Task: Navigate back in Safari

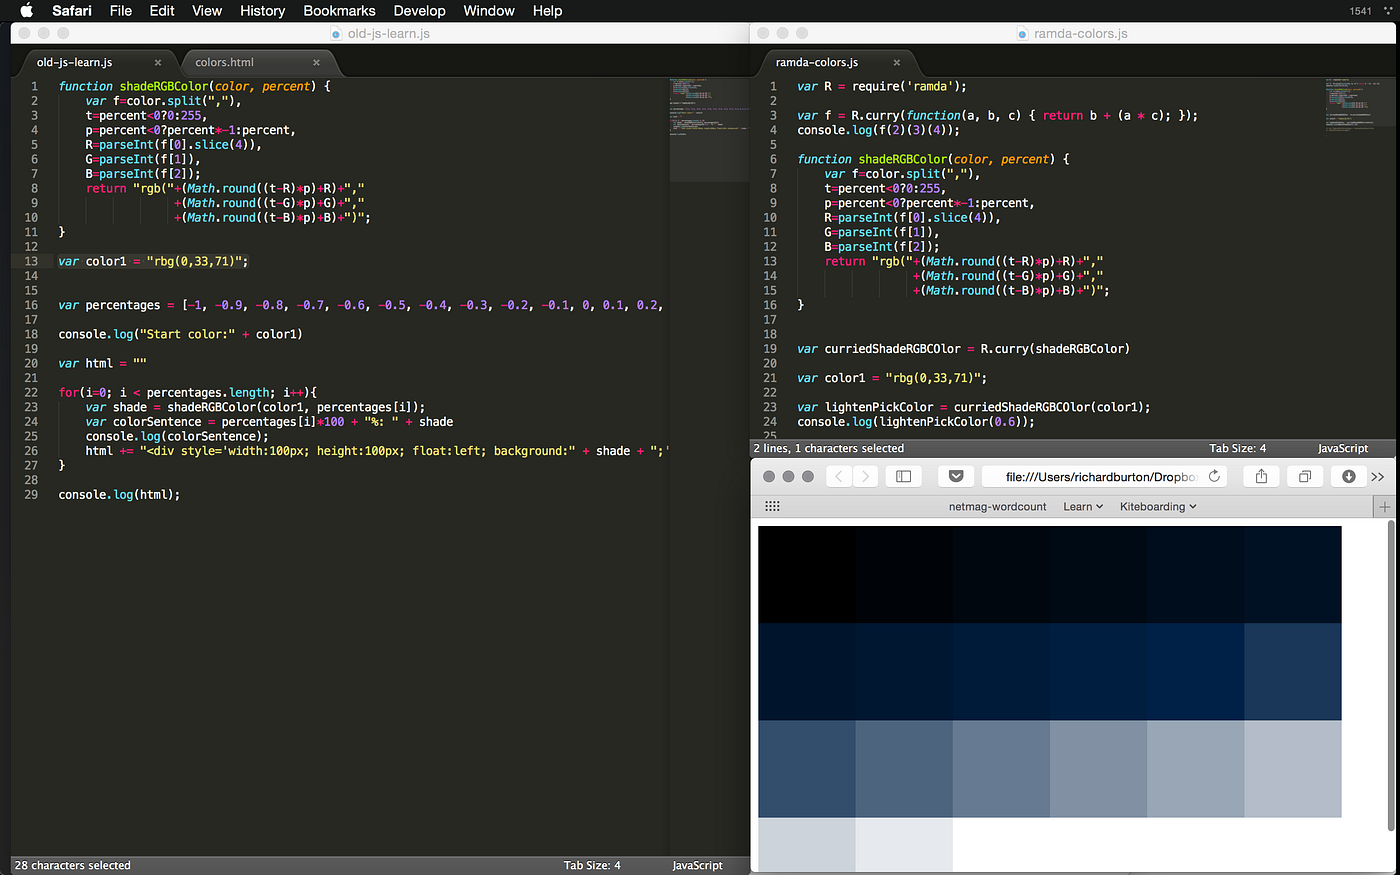Action: point(839,476)
